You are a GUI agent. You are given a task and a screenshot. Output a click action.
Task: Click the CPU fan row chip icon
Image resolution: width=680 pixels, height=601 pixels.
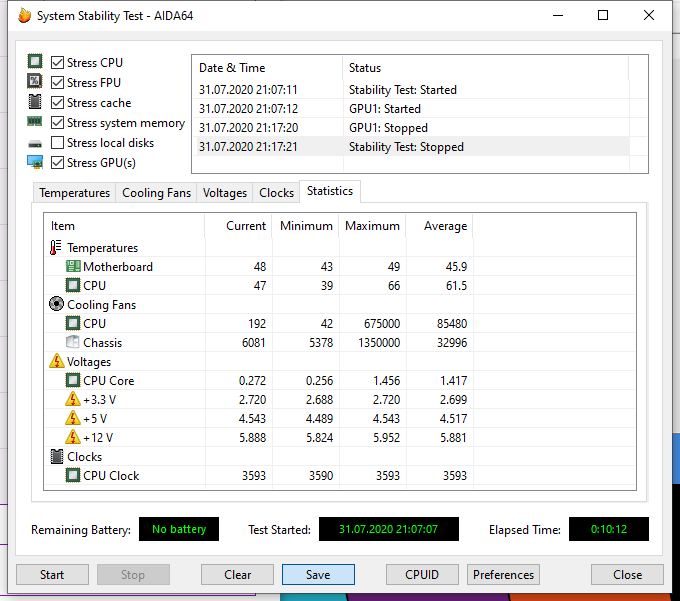[73, 323]
